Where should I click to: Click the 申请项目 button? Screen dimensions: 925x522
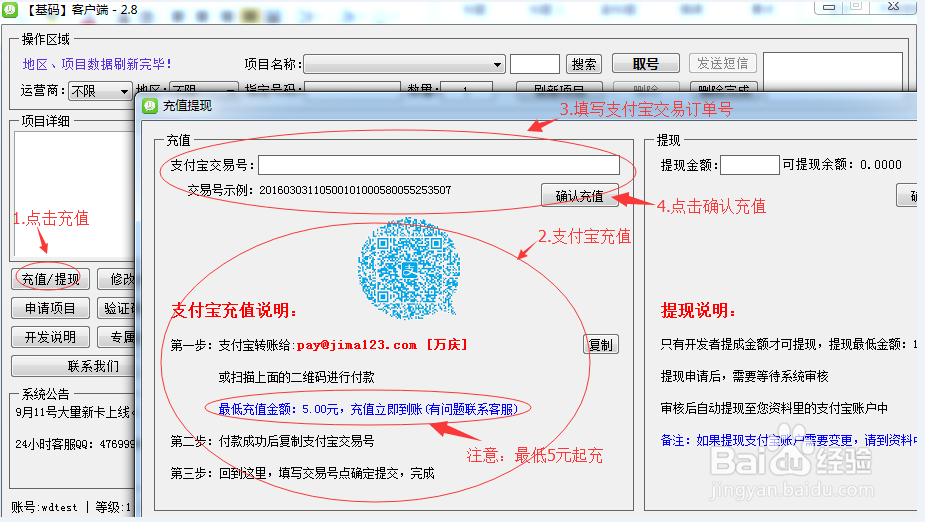click(x=51, y=308)
